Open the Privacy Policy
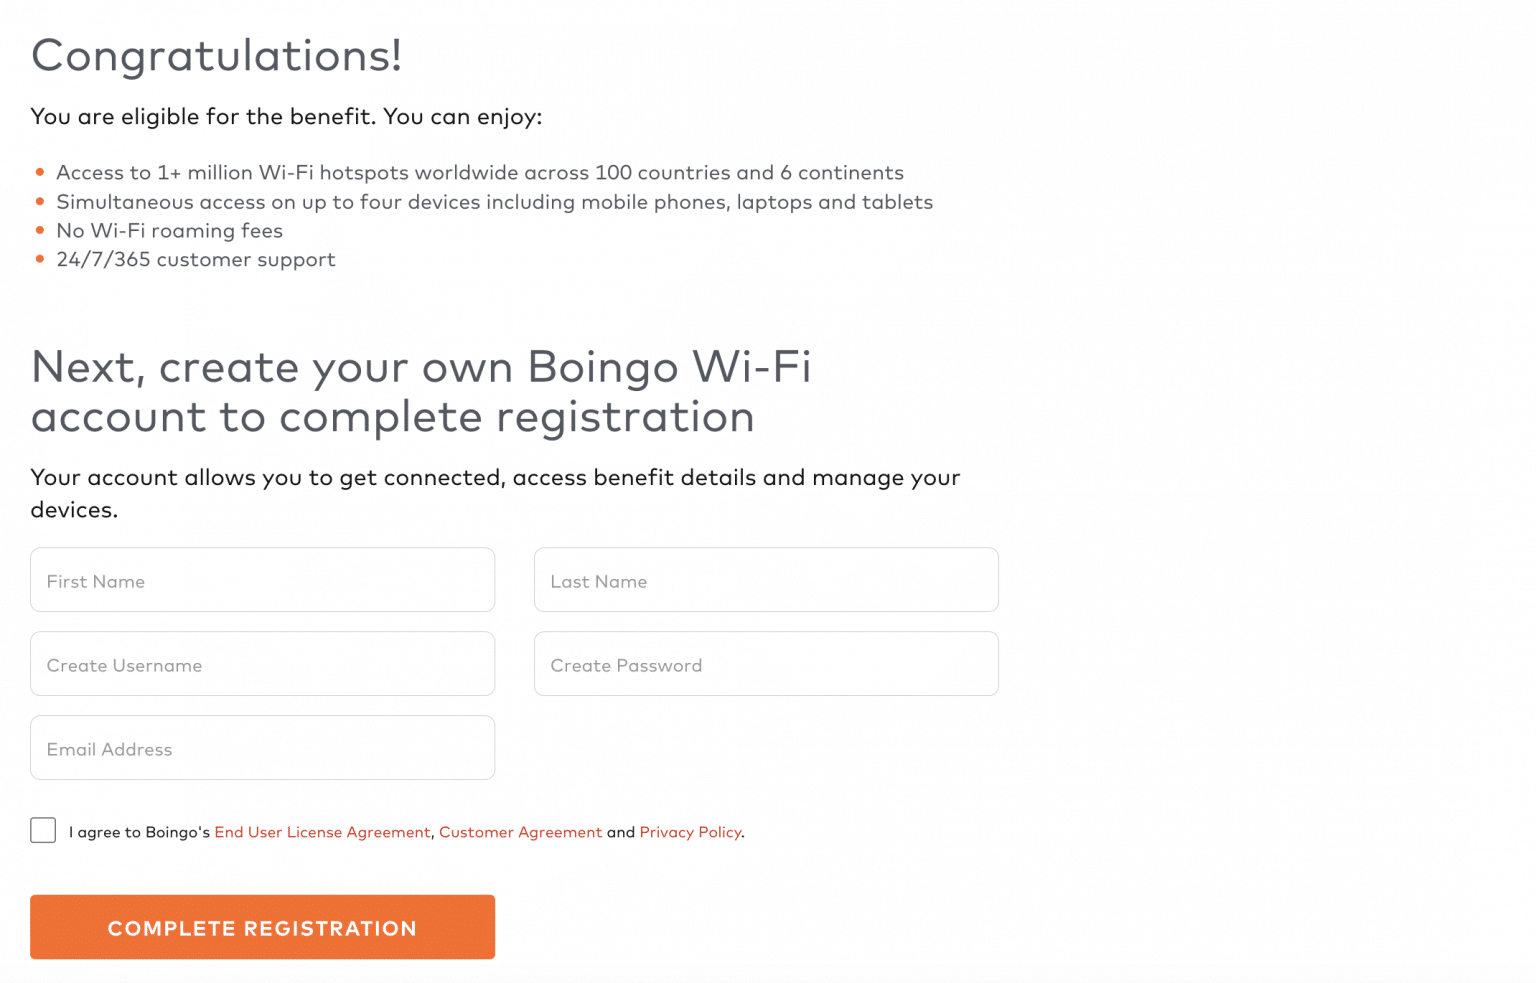 pos(690,831)
